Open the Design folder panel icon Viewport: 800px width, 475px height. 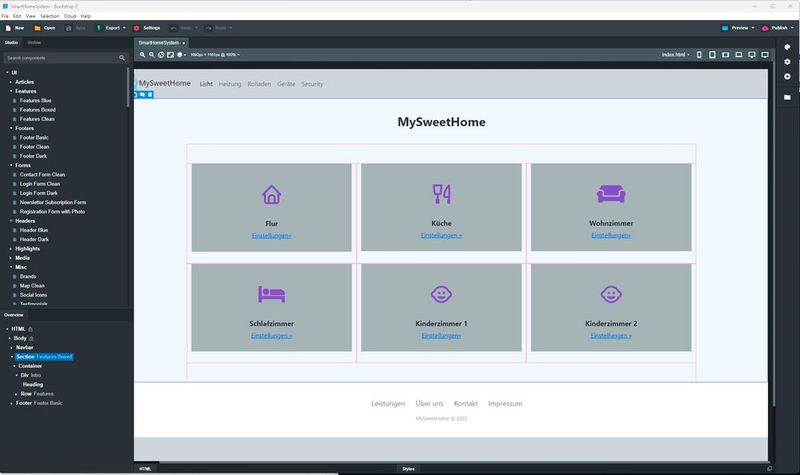(x=787, y=97)
